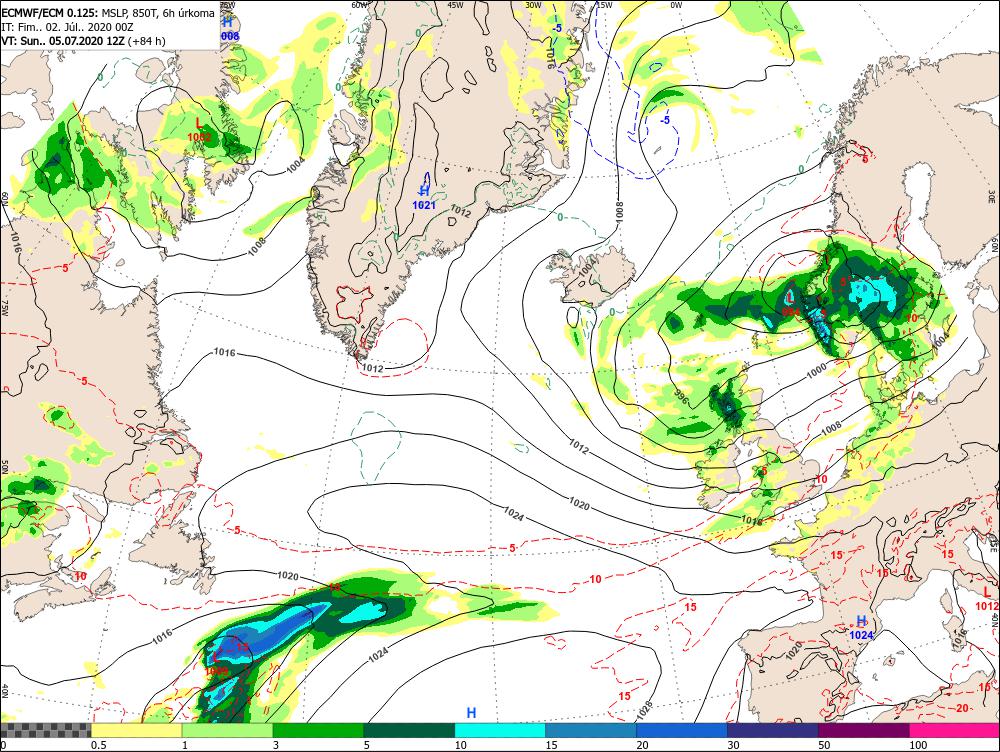The width and height of the screenshot is (1000, 752).
Task: Click the "0.5" legend scale value
Action: click(98, 745)
